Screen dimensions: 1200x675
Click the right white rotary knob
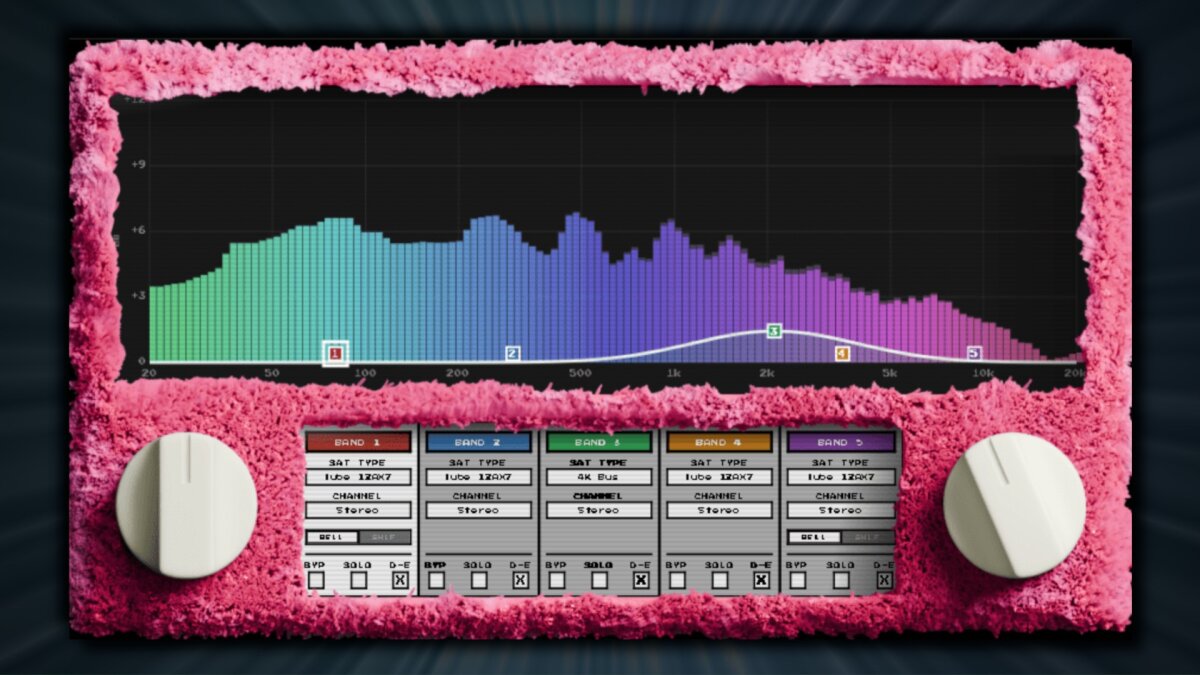pos(1014,505)
